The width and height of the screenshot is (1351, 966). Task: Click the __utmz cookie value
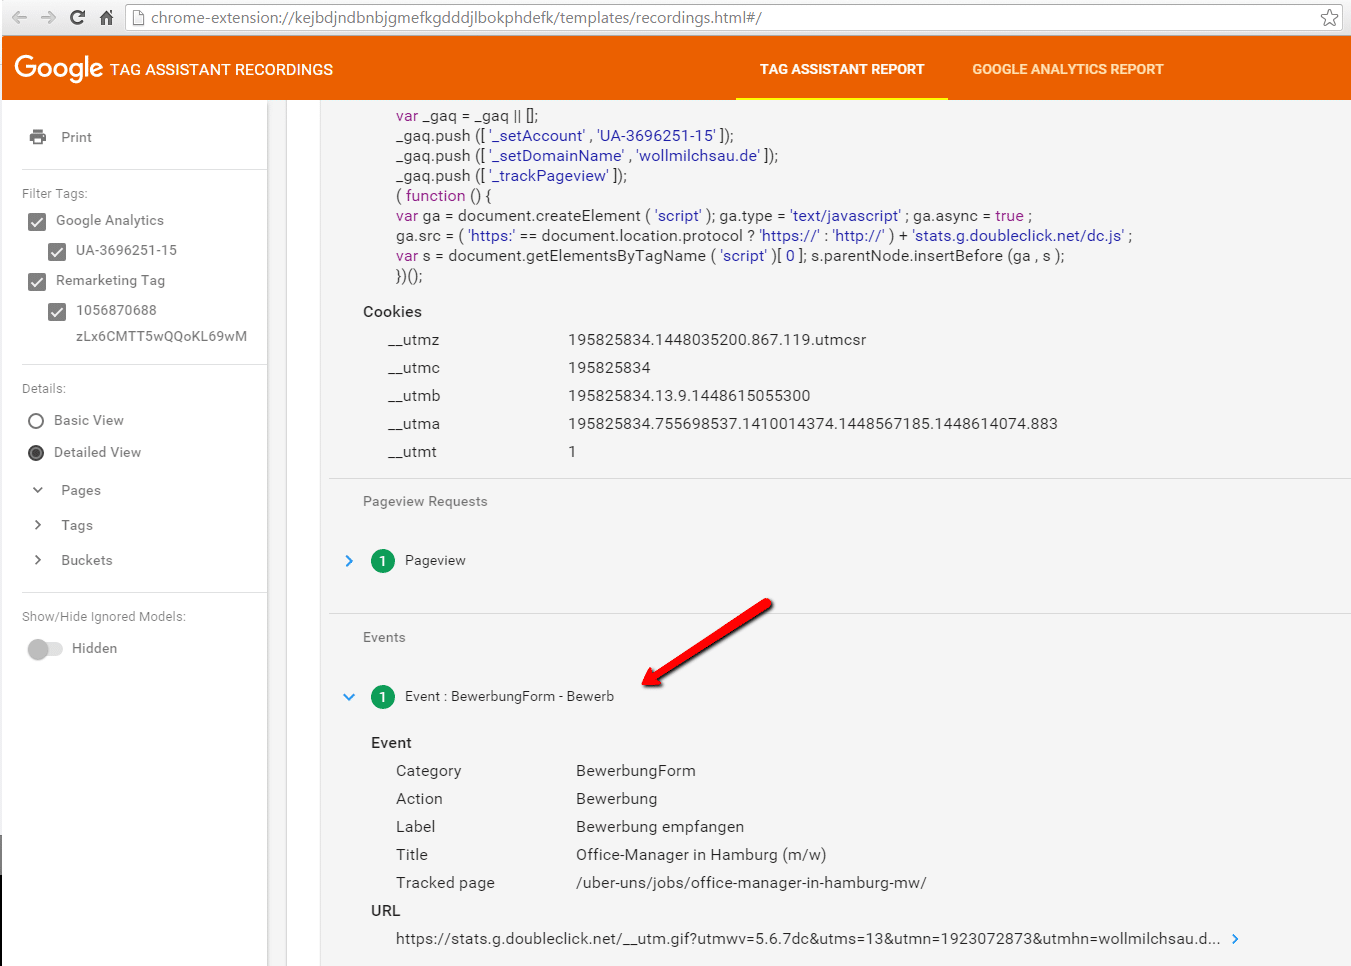(717, 340)
